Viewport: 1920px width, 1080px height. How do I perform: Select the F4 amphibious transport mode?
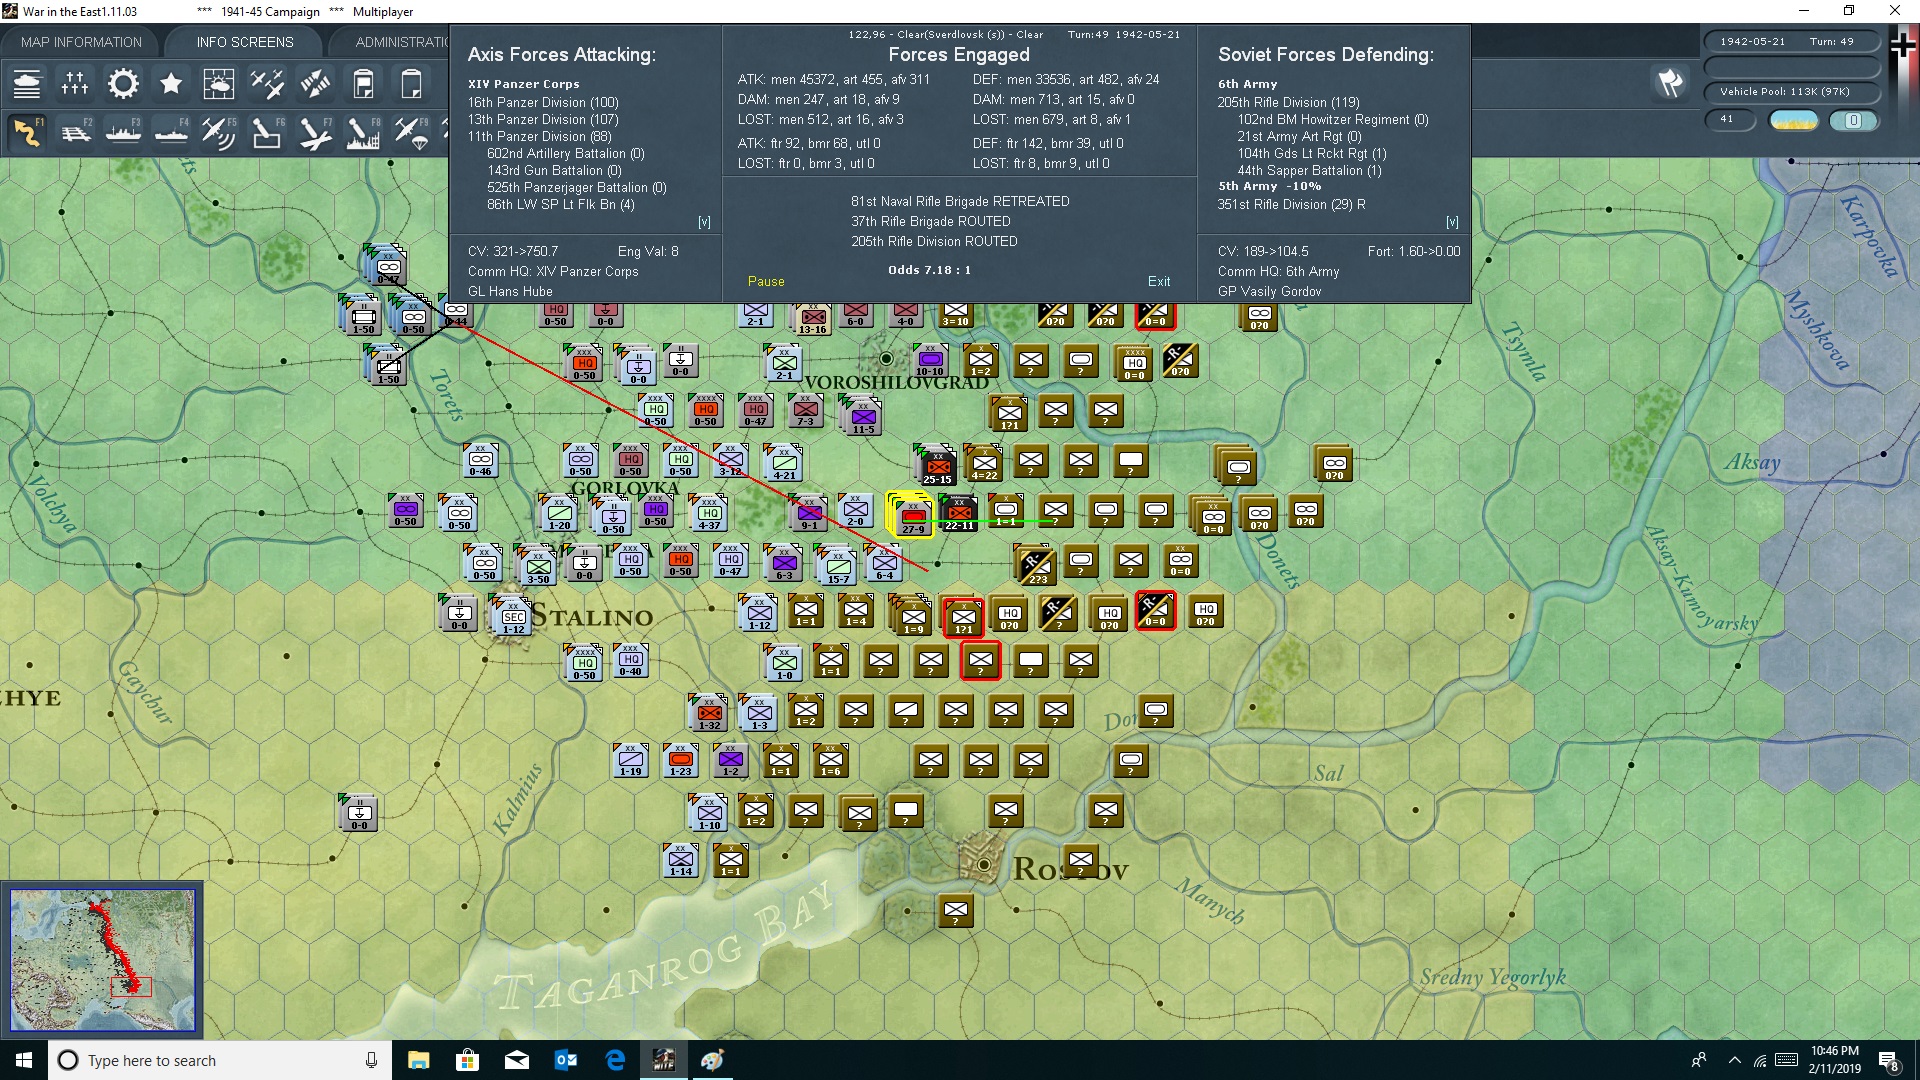(171, 133)
